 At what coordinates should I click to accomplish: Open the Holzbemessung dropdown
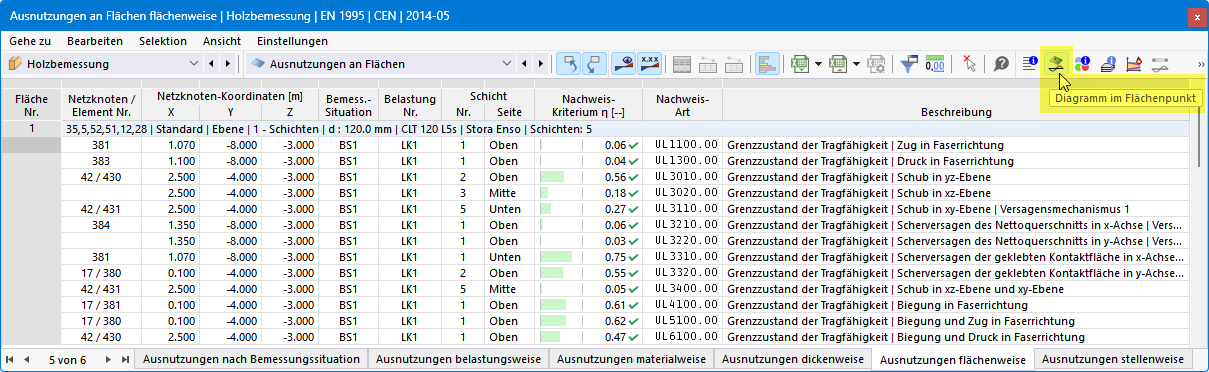[x=194, y=64]
